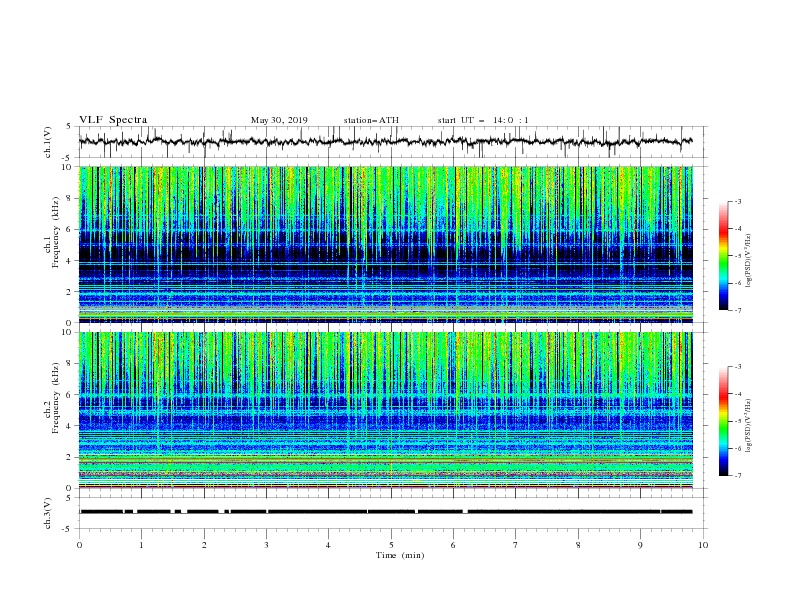792x612 pixels.
Task: Click the ch.1 spectrogram panel
Action: pyautogui.click(x=386, y=244)
